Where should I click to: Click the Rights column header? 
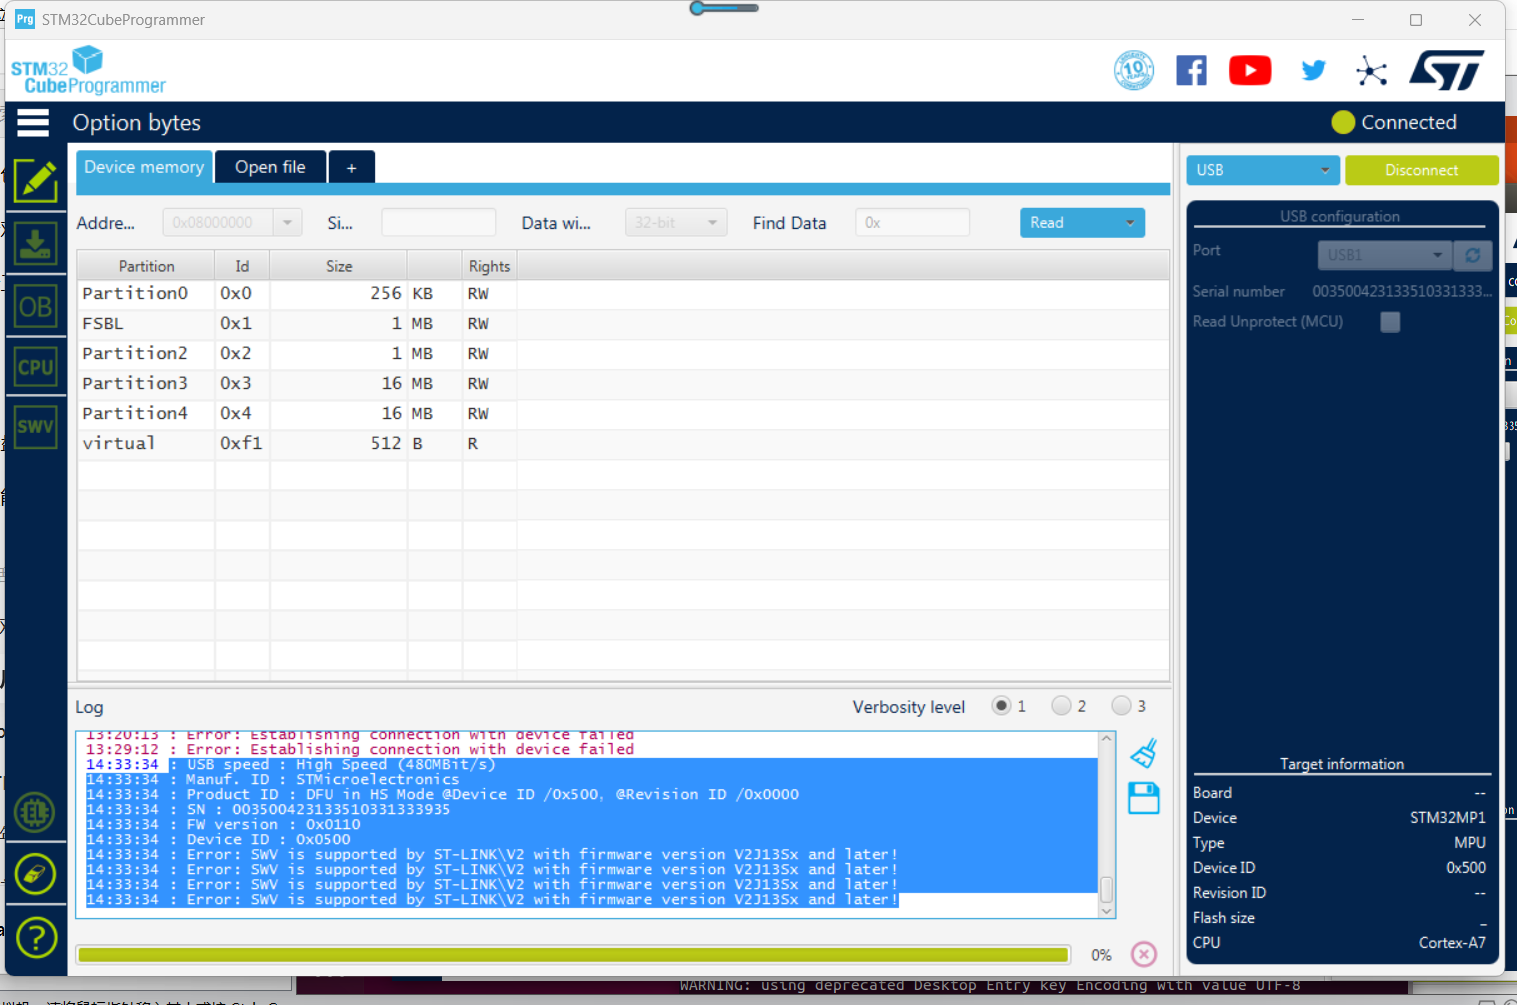489,266
